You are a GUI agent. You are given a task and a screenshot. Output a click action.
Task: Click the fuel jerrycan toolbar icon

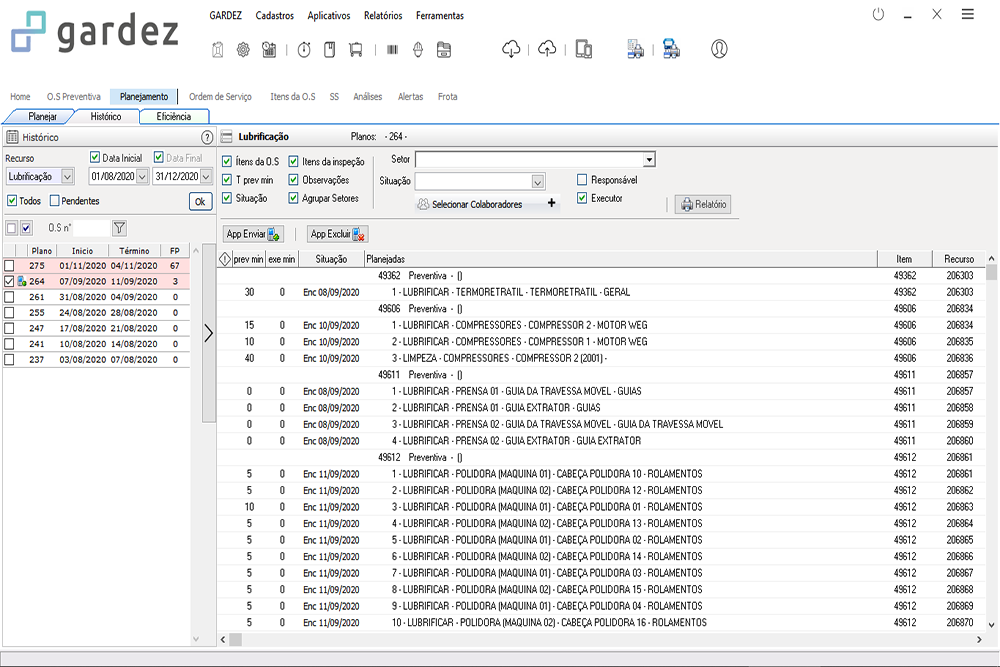point(217,49)
